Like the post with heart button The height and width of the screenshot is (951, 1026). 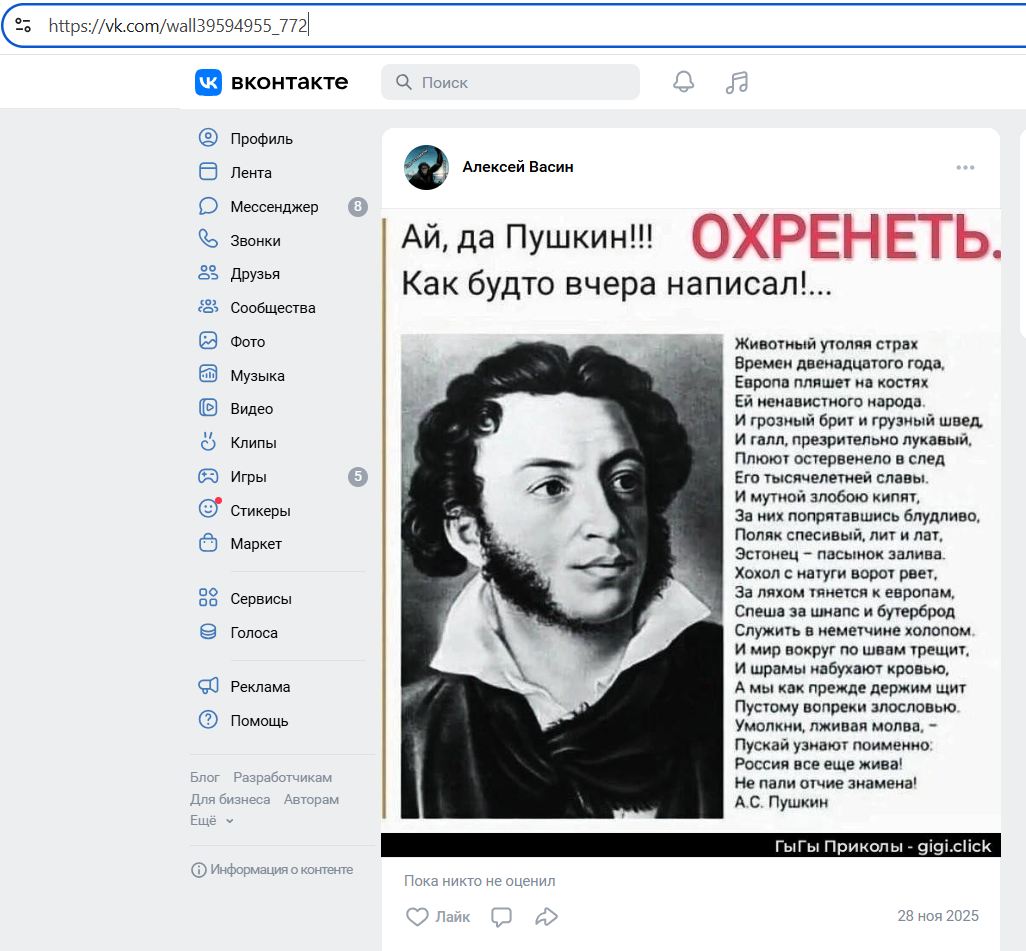(438, 916)
